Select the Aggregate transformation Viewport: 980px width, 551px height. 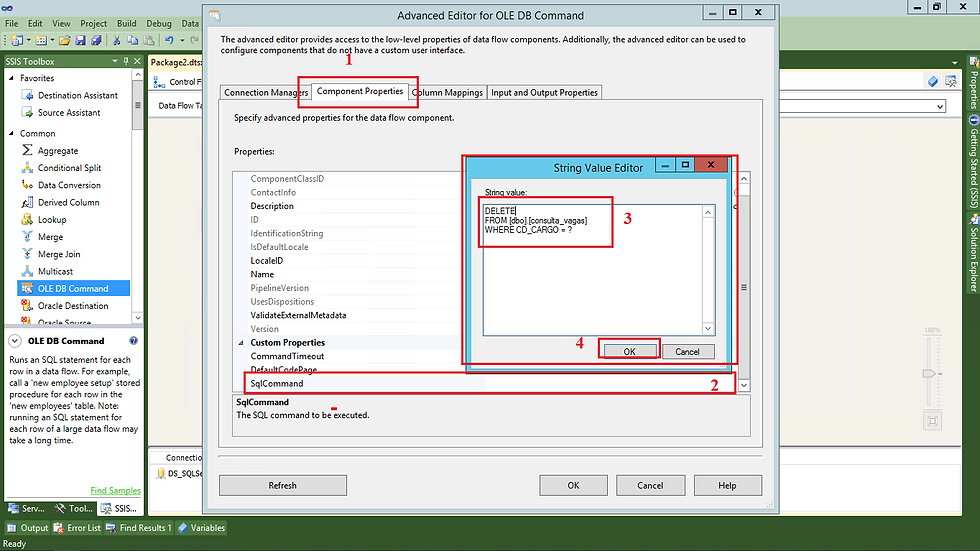pos(58,151)
